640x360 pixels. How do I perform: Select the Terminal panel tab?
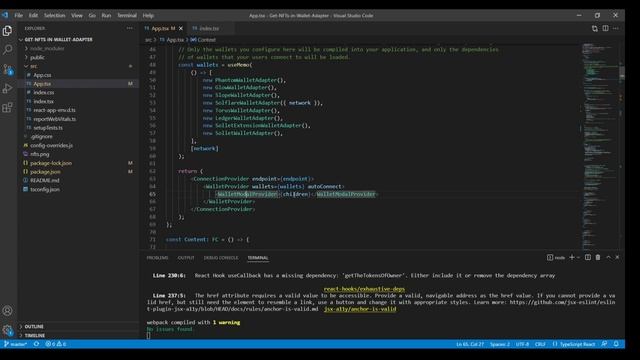(x=258, y=258)
